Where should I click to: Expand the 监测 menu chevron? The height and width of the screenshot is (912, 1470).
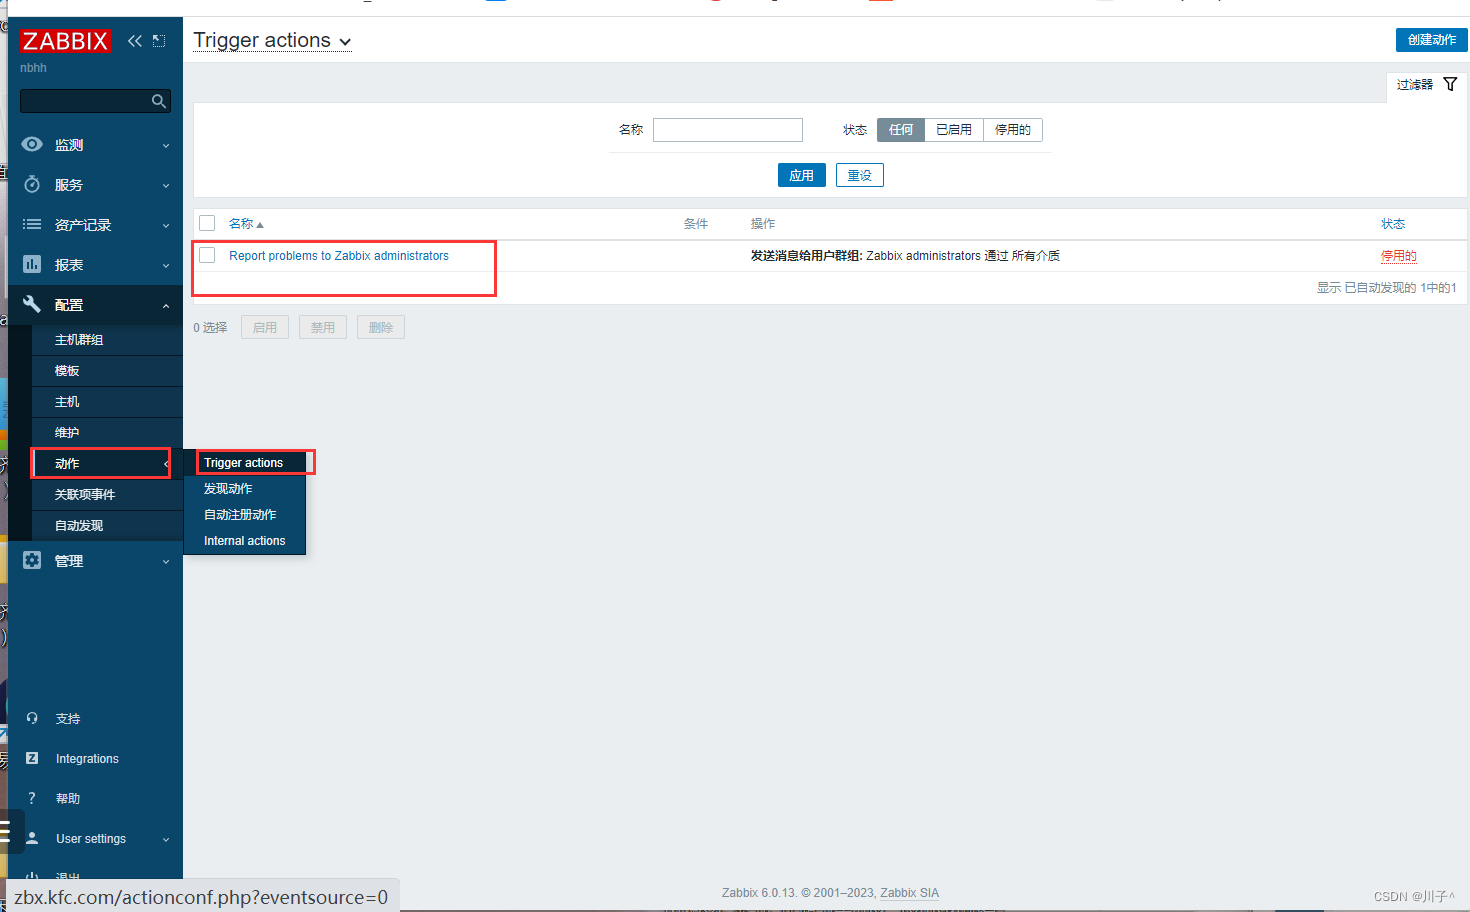[x=166, y=145]
